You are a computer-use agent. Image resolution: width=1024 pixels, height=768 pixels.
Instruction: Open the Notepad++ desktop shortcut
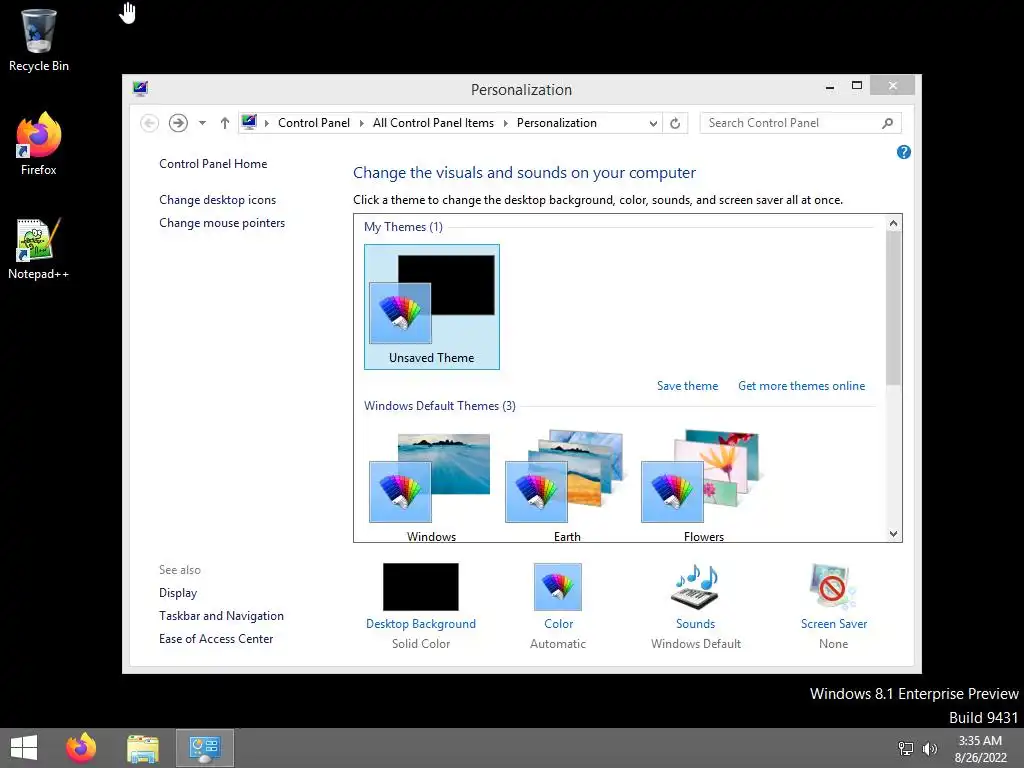point(39,249)
